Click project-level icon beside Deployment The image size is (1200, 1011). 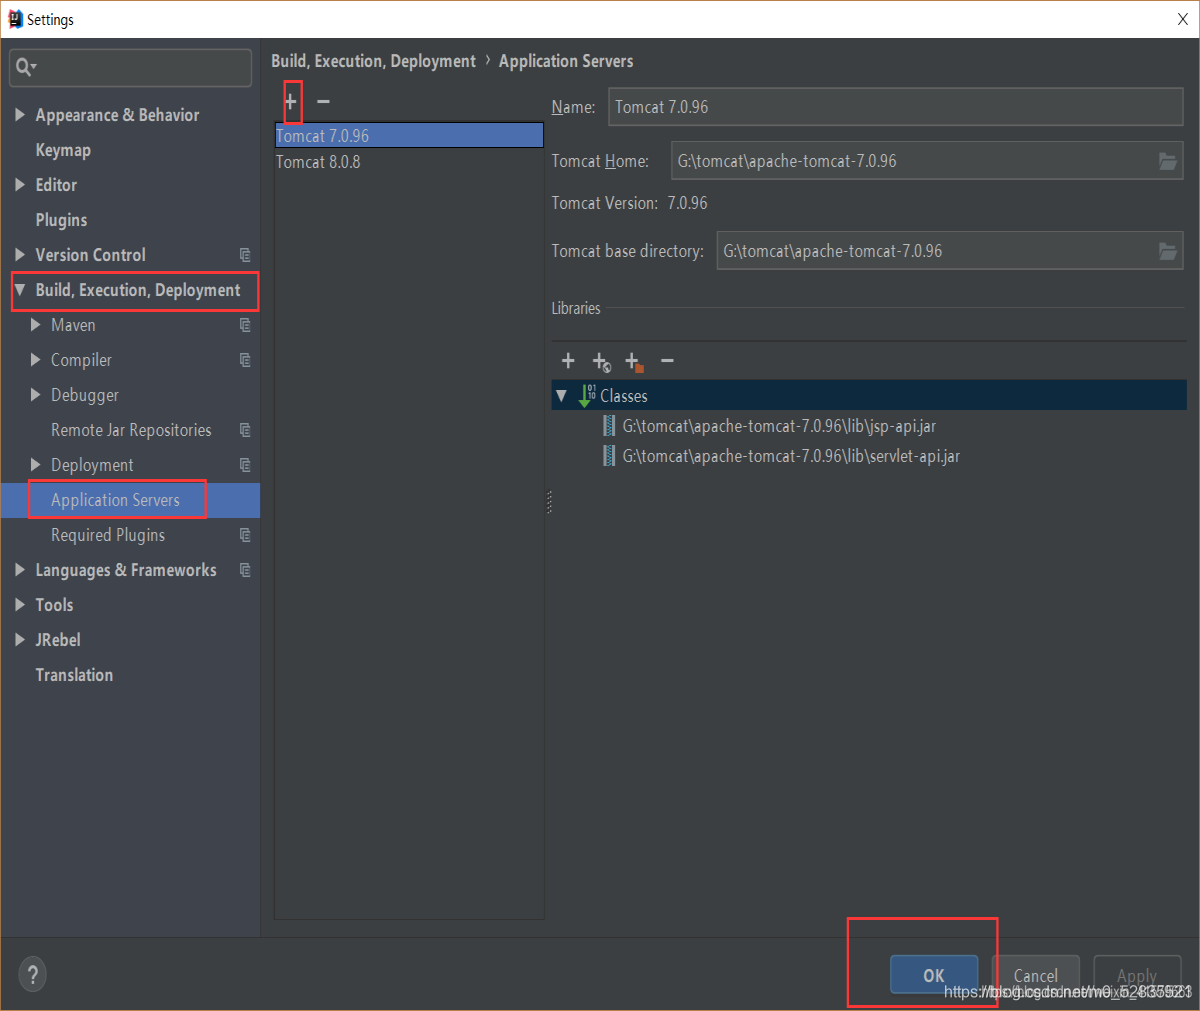click(245, 465)
